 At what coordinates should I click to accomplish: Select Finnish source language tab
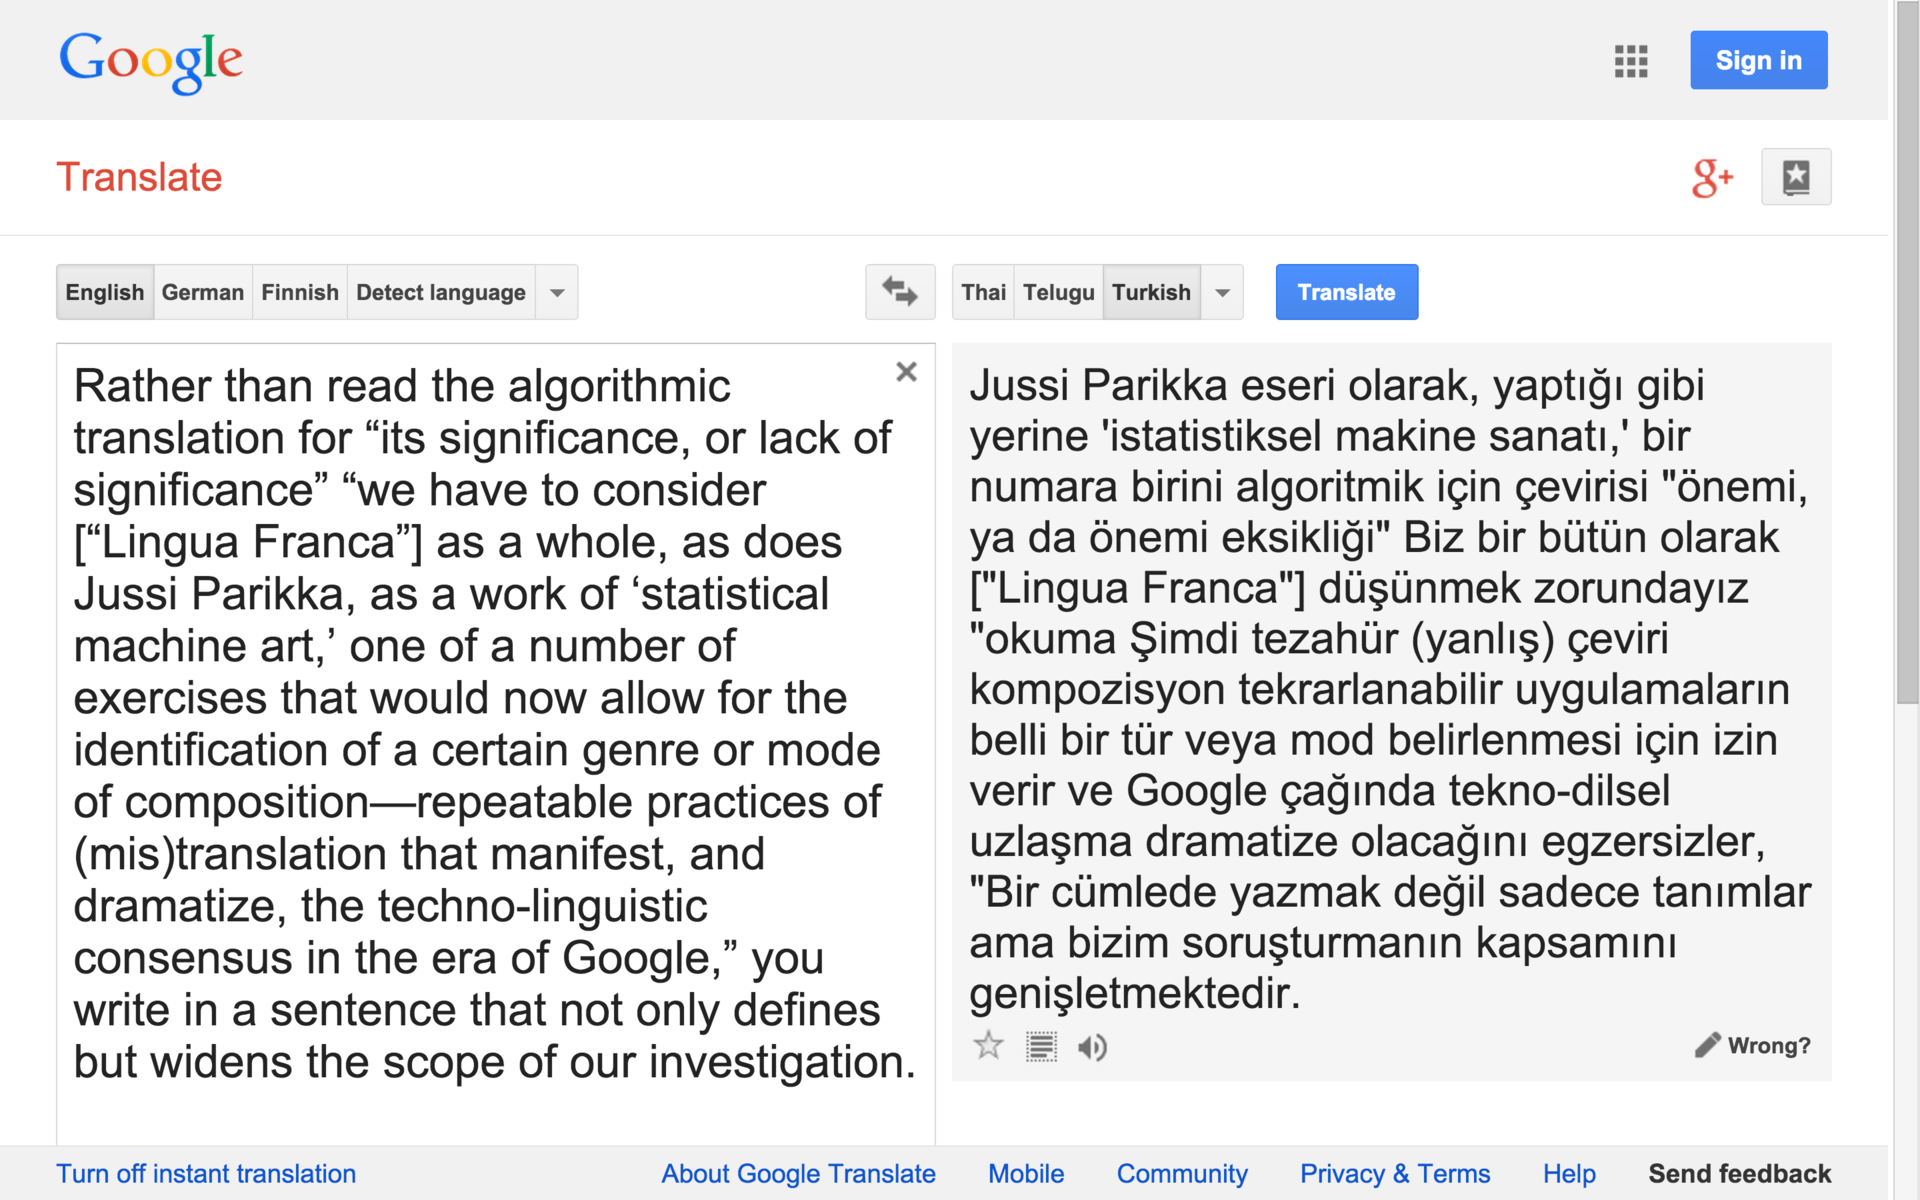coord(299,292)
